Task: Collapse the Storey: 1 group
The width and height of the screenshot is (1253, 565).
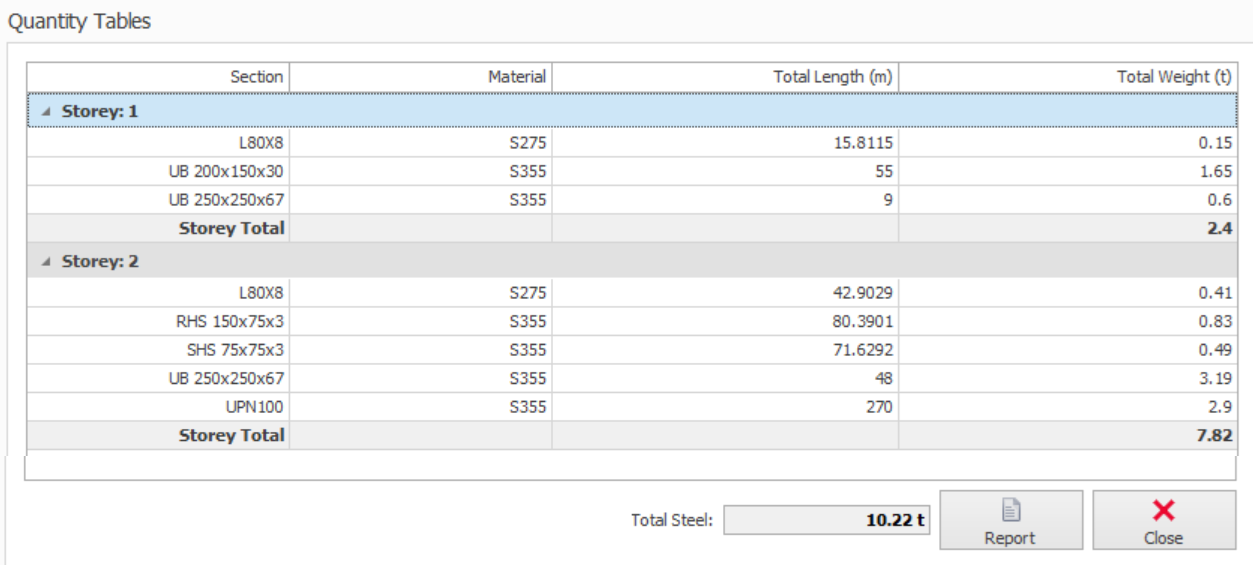Action: [x=46, y=112]
